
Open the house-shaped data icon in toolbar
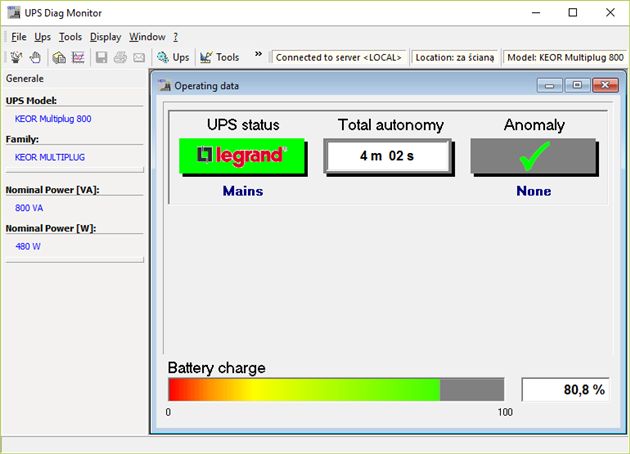click(59, 57)
